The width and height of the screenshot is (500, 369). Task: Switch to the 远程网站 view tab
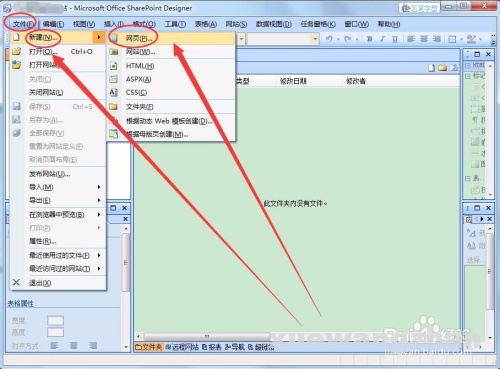coord(182,347)
